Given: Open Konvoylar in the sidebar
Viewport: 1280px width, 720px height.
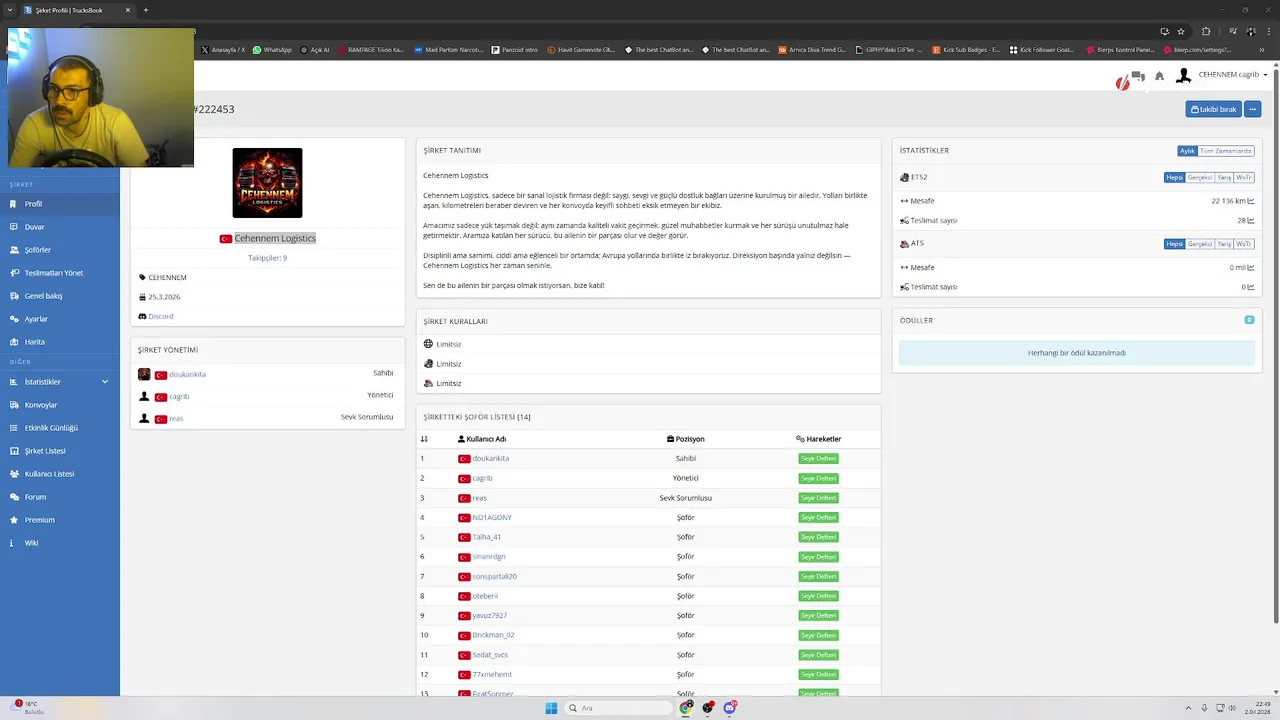Looking at the screenshot, I should point(60,405).
